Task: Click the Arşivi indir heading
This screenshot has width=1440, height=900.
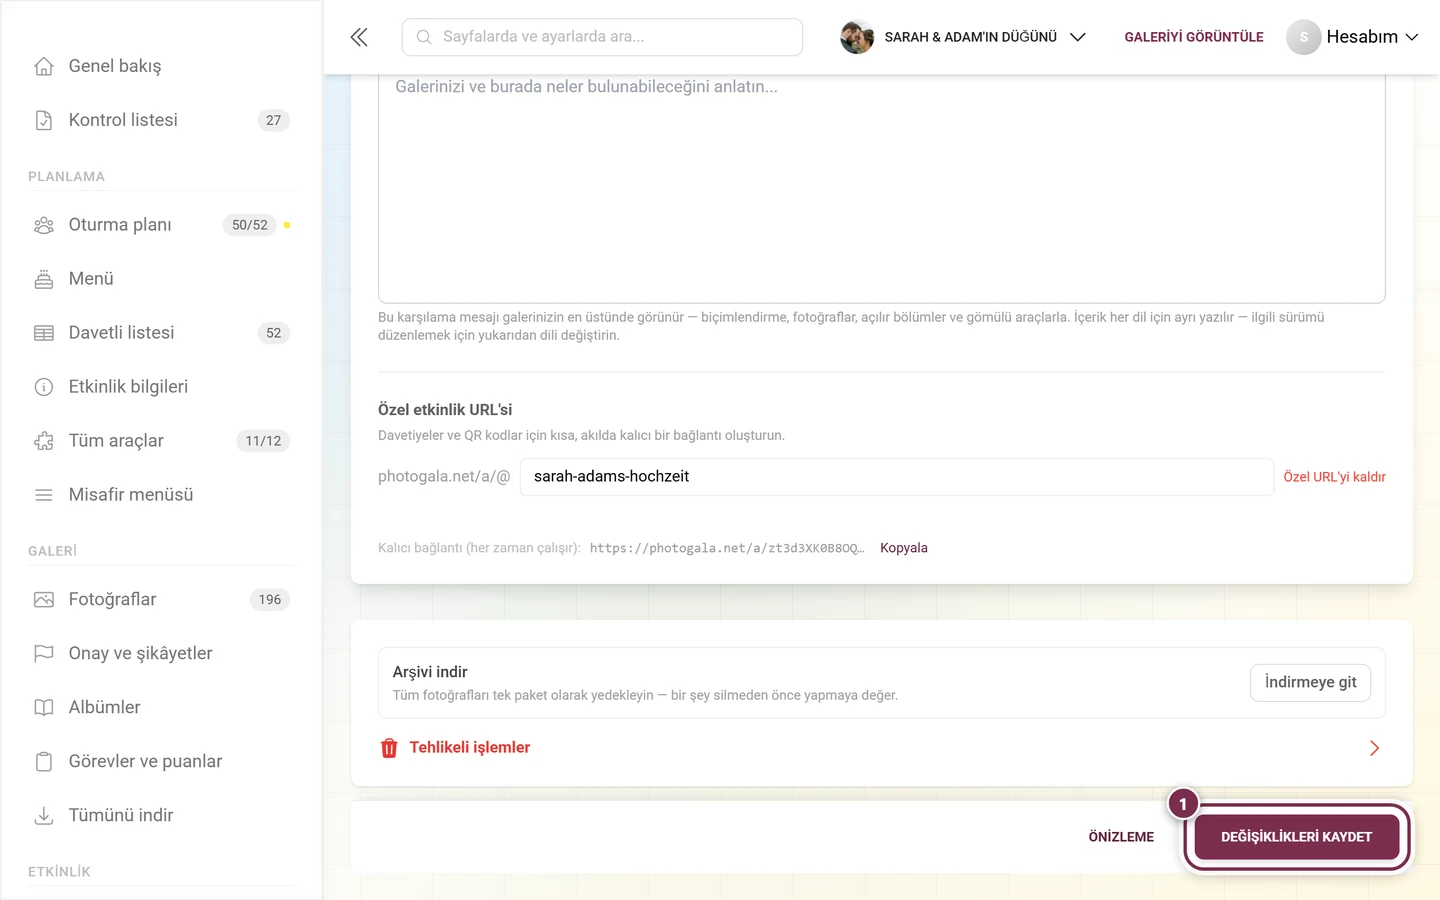Action: [430, 672]
